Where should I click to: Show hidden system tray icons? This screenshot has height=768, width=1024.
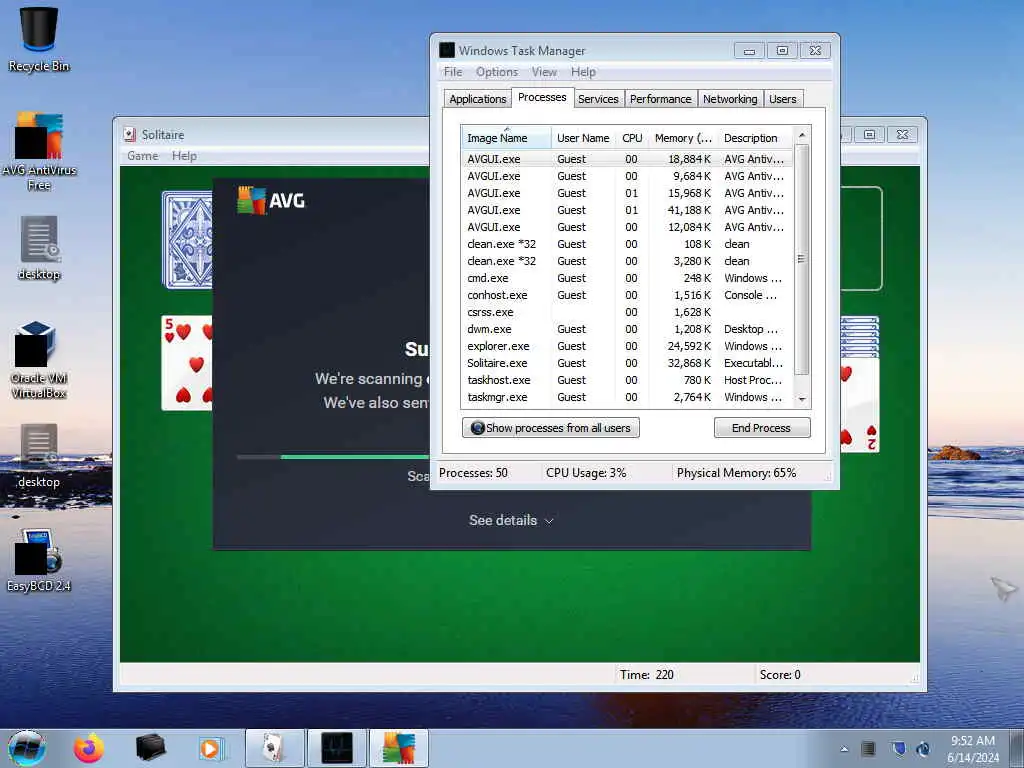pos(844,749)
